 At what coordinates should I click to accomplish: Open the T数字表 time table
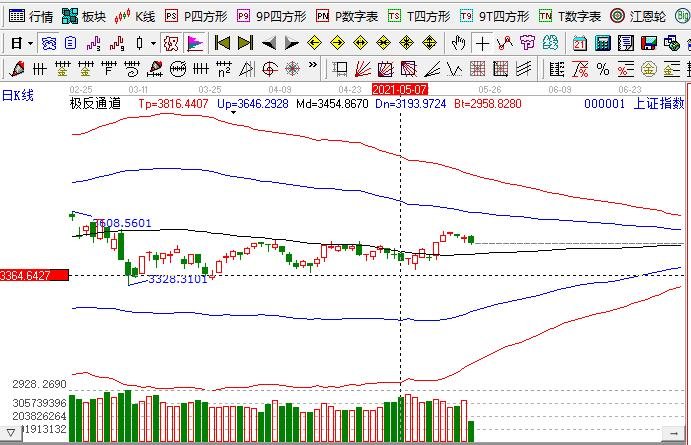coord(570,17)
